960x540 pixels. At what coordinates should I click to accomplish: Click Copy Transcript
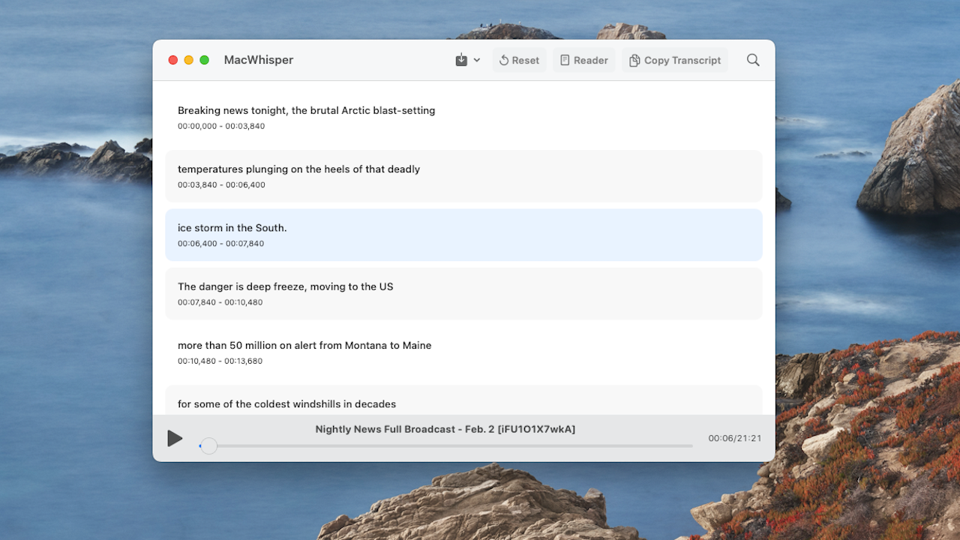pyautogui.click(x=675, y=60)
